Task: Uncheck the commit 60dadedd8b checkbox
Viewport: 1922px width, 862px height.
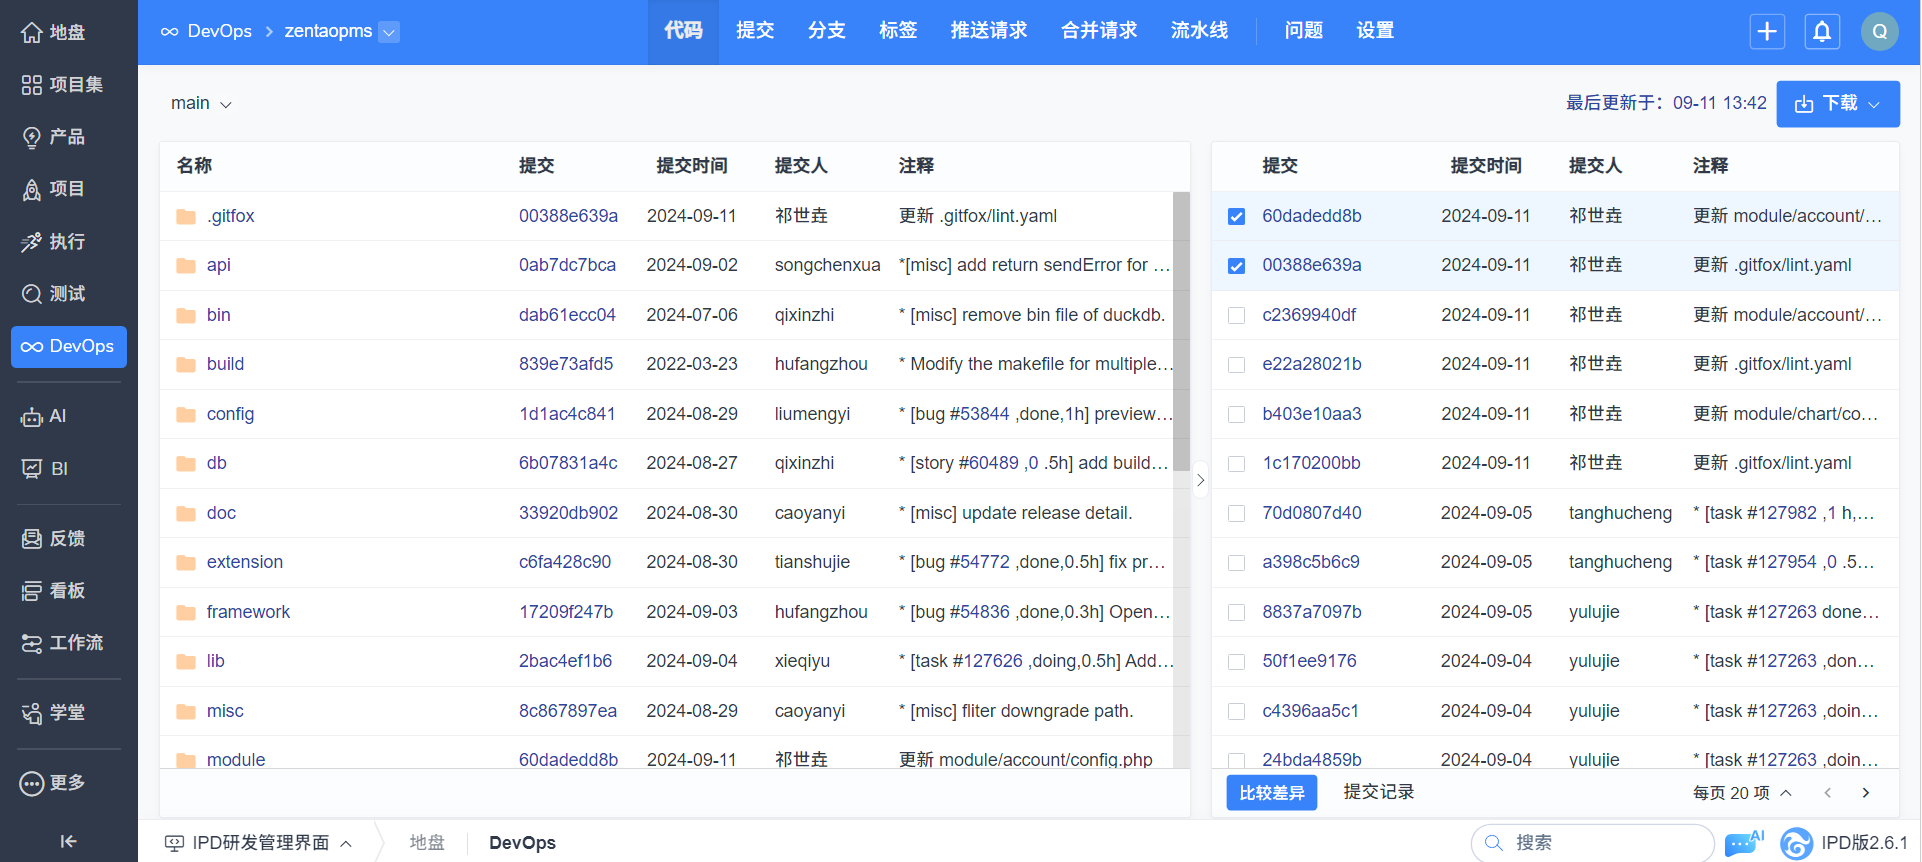Action: (x=1236, y=217)
